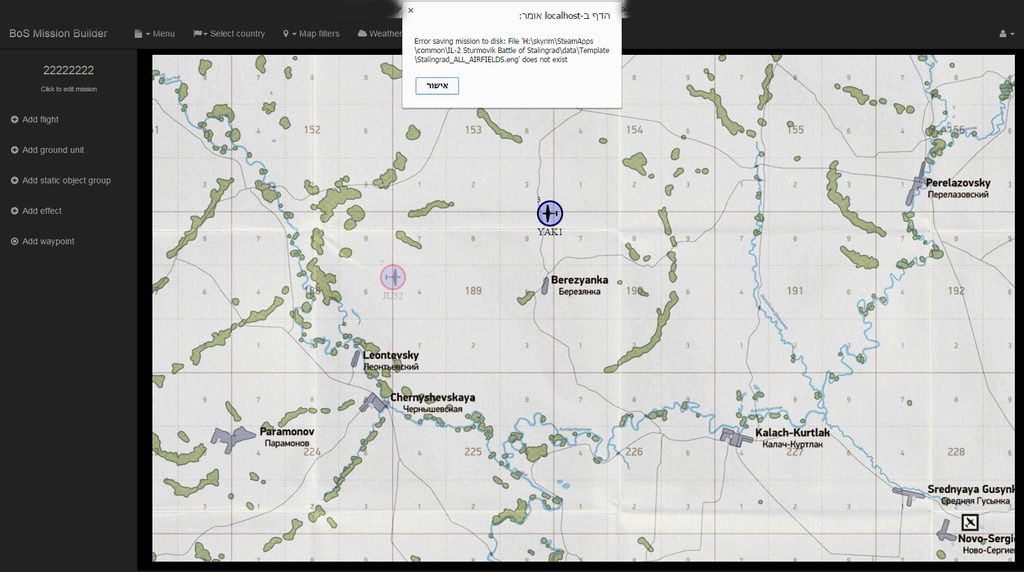This screenshot has width=1024, height=572.
Task: Open the Menu dropdown
Action: click(154, 34)
